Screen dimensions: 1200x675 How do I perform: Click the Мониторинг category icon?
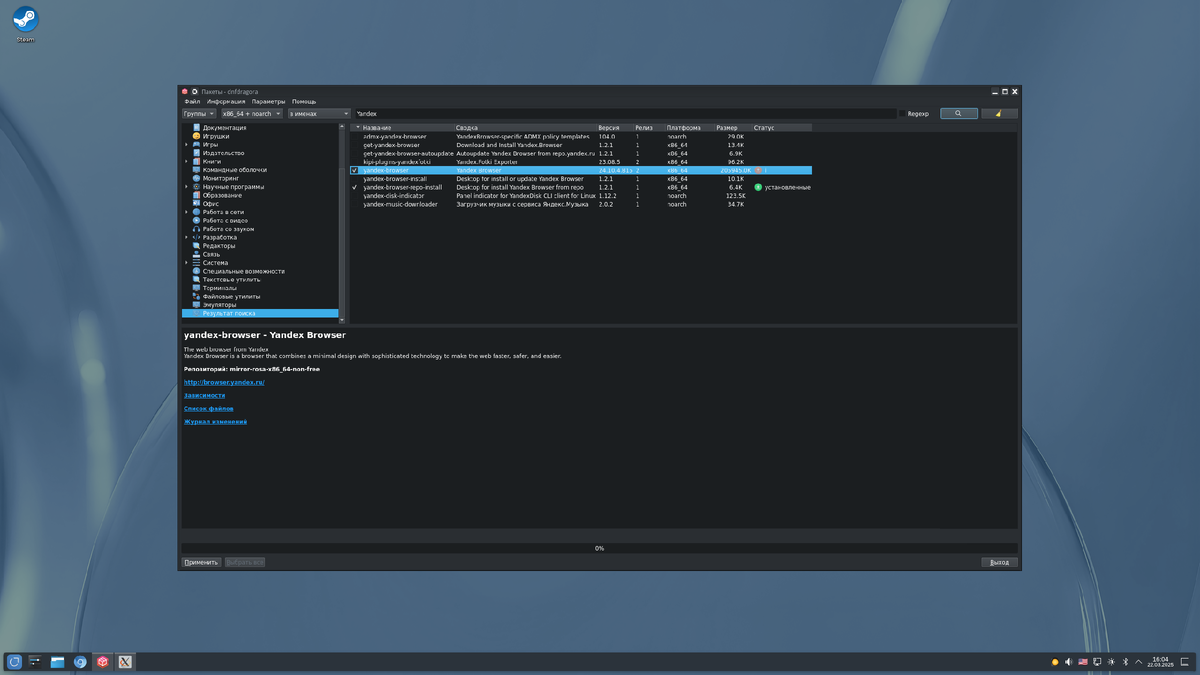(196, 178)
